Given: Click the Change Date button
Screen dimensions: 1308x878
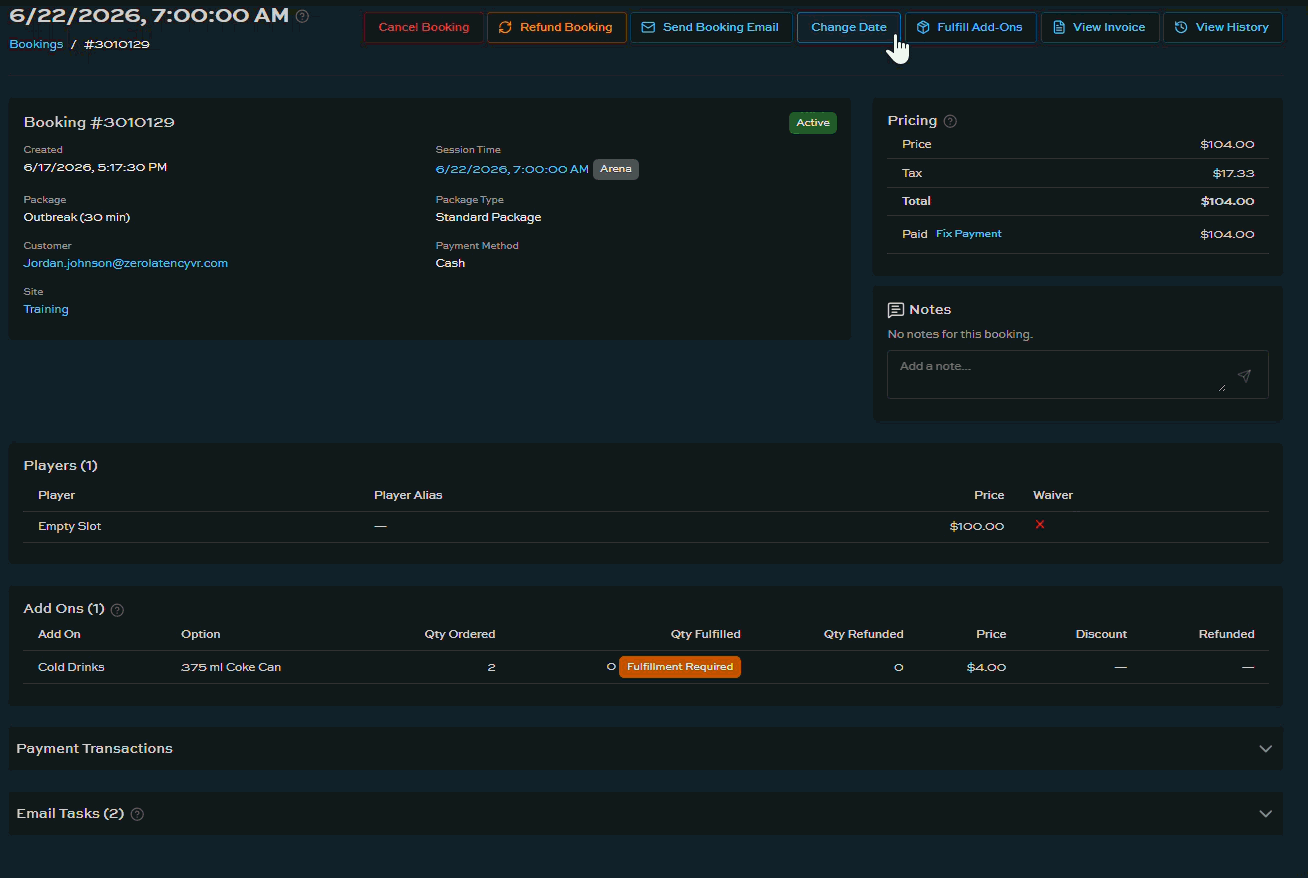Looking at the screenshot, I should (x=849, y=27).
